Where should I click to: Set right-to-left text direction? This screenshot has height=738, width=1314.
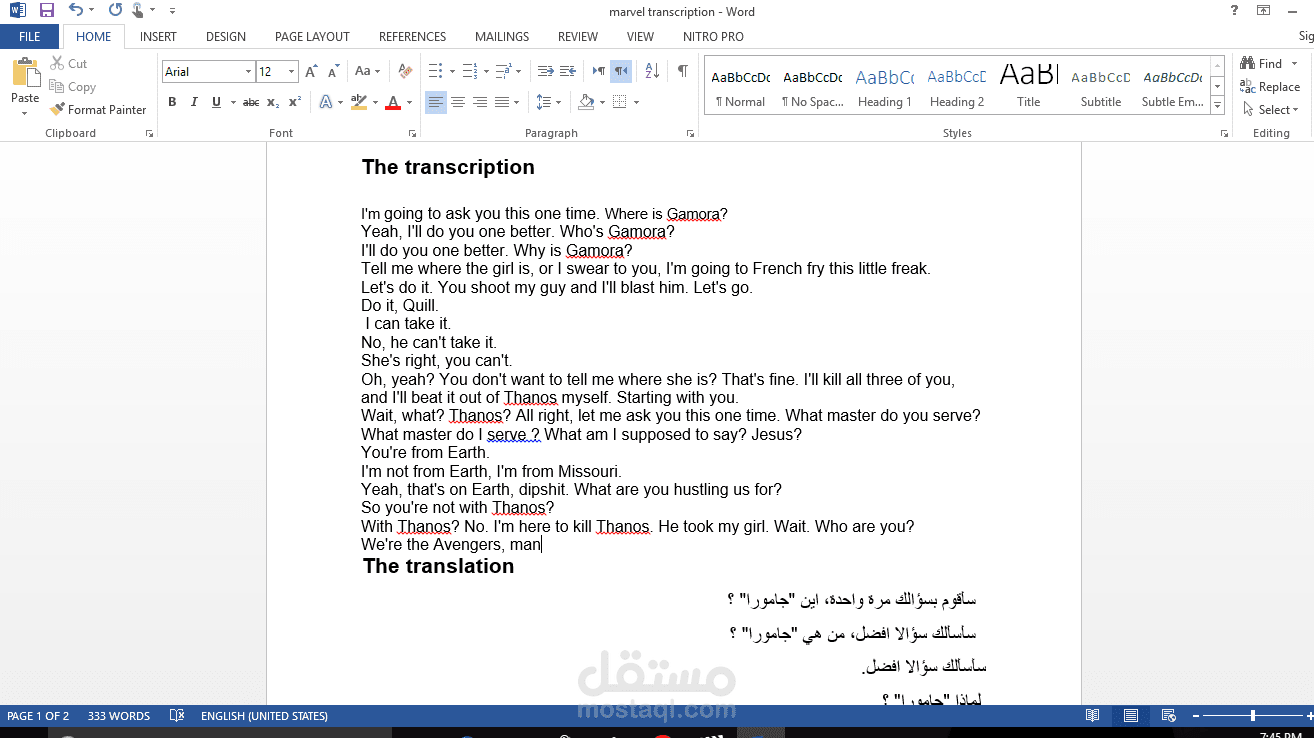pyautogui.click(x=621, y=72)
